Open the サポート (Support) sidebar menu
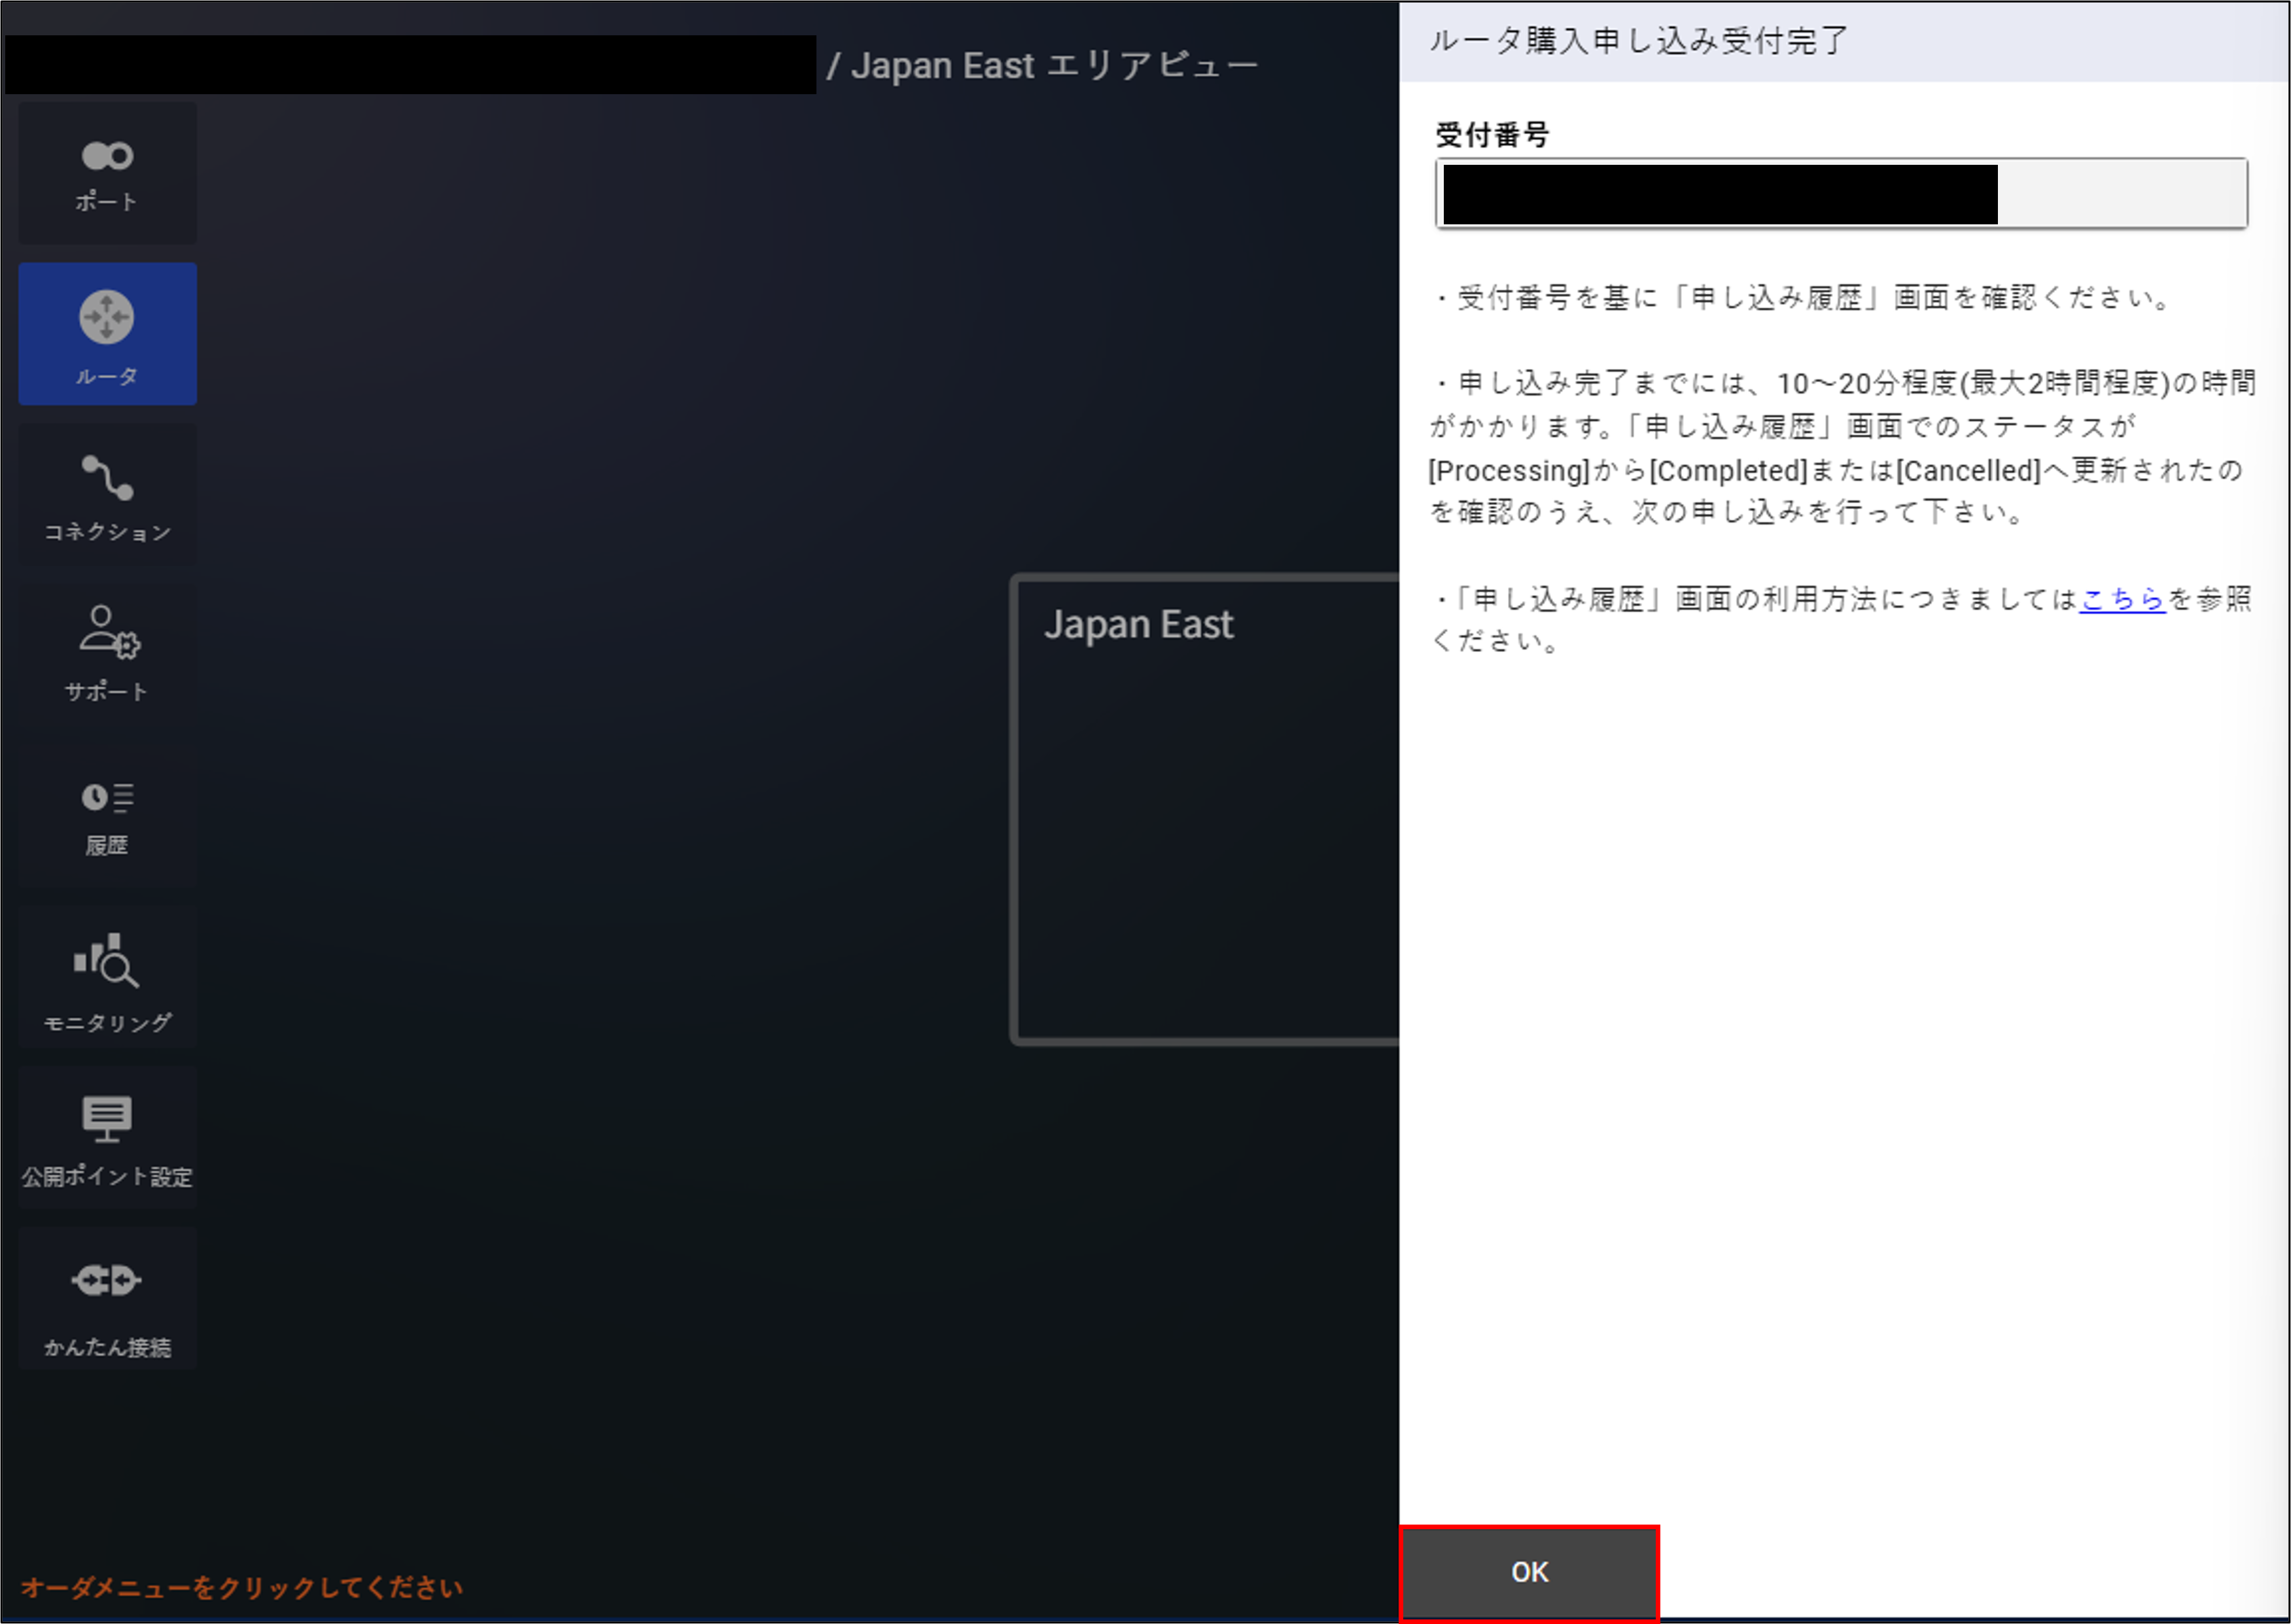Image resolution: width=2291 pixels, height=1624 pixels. click(x=107, y=655)
